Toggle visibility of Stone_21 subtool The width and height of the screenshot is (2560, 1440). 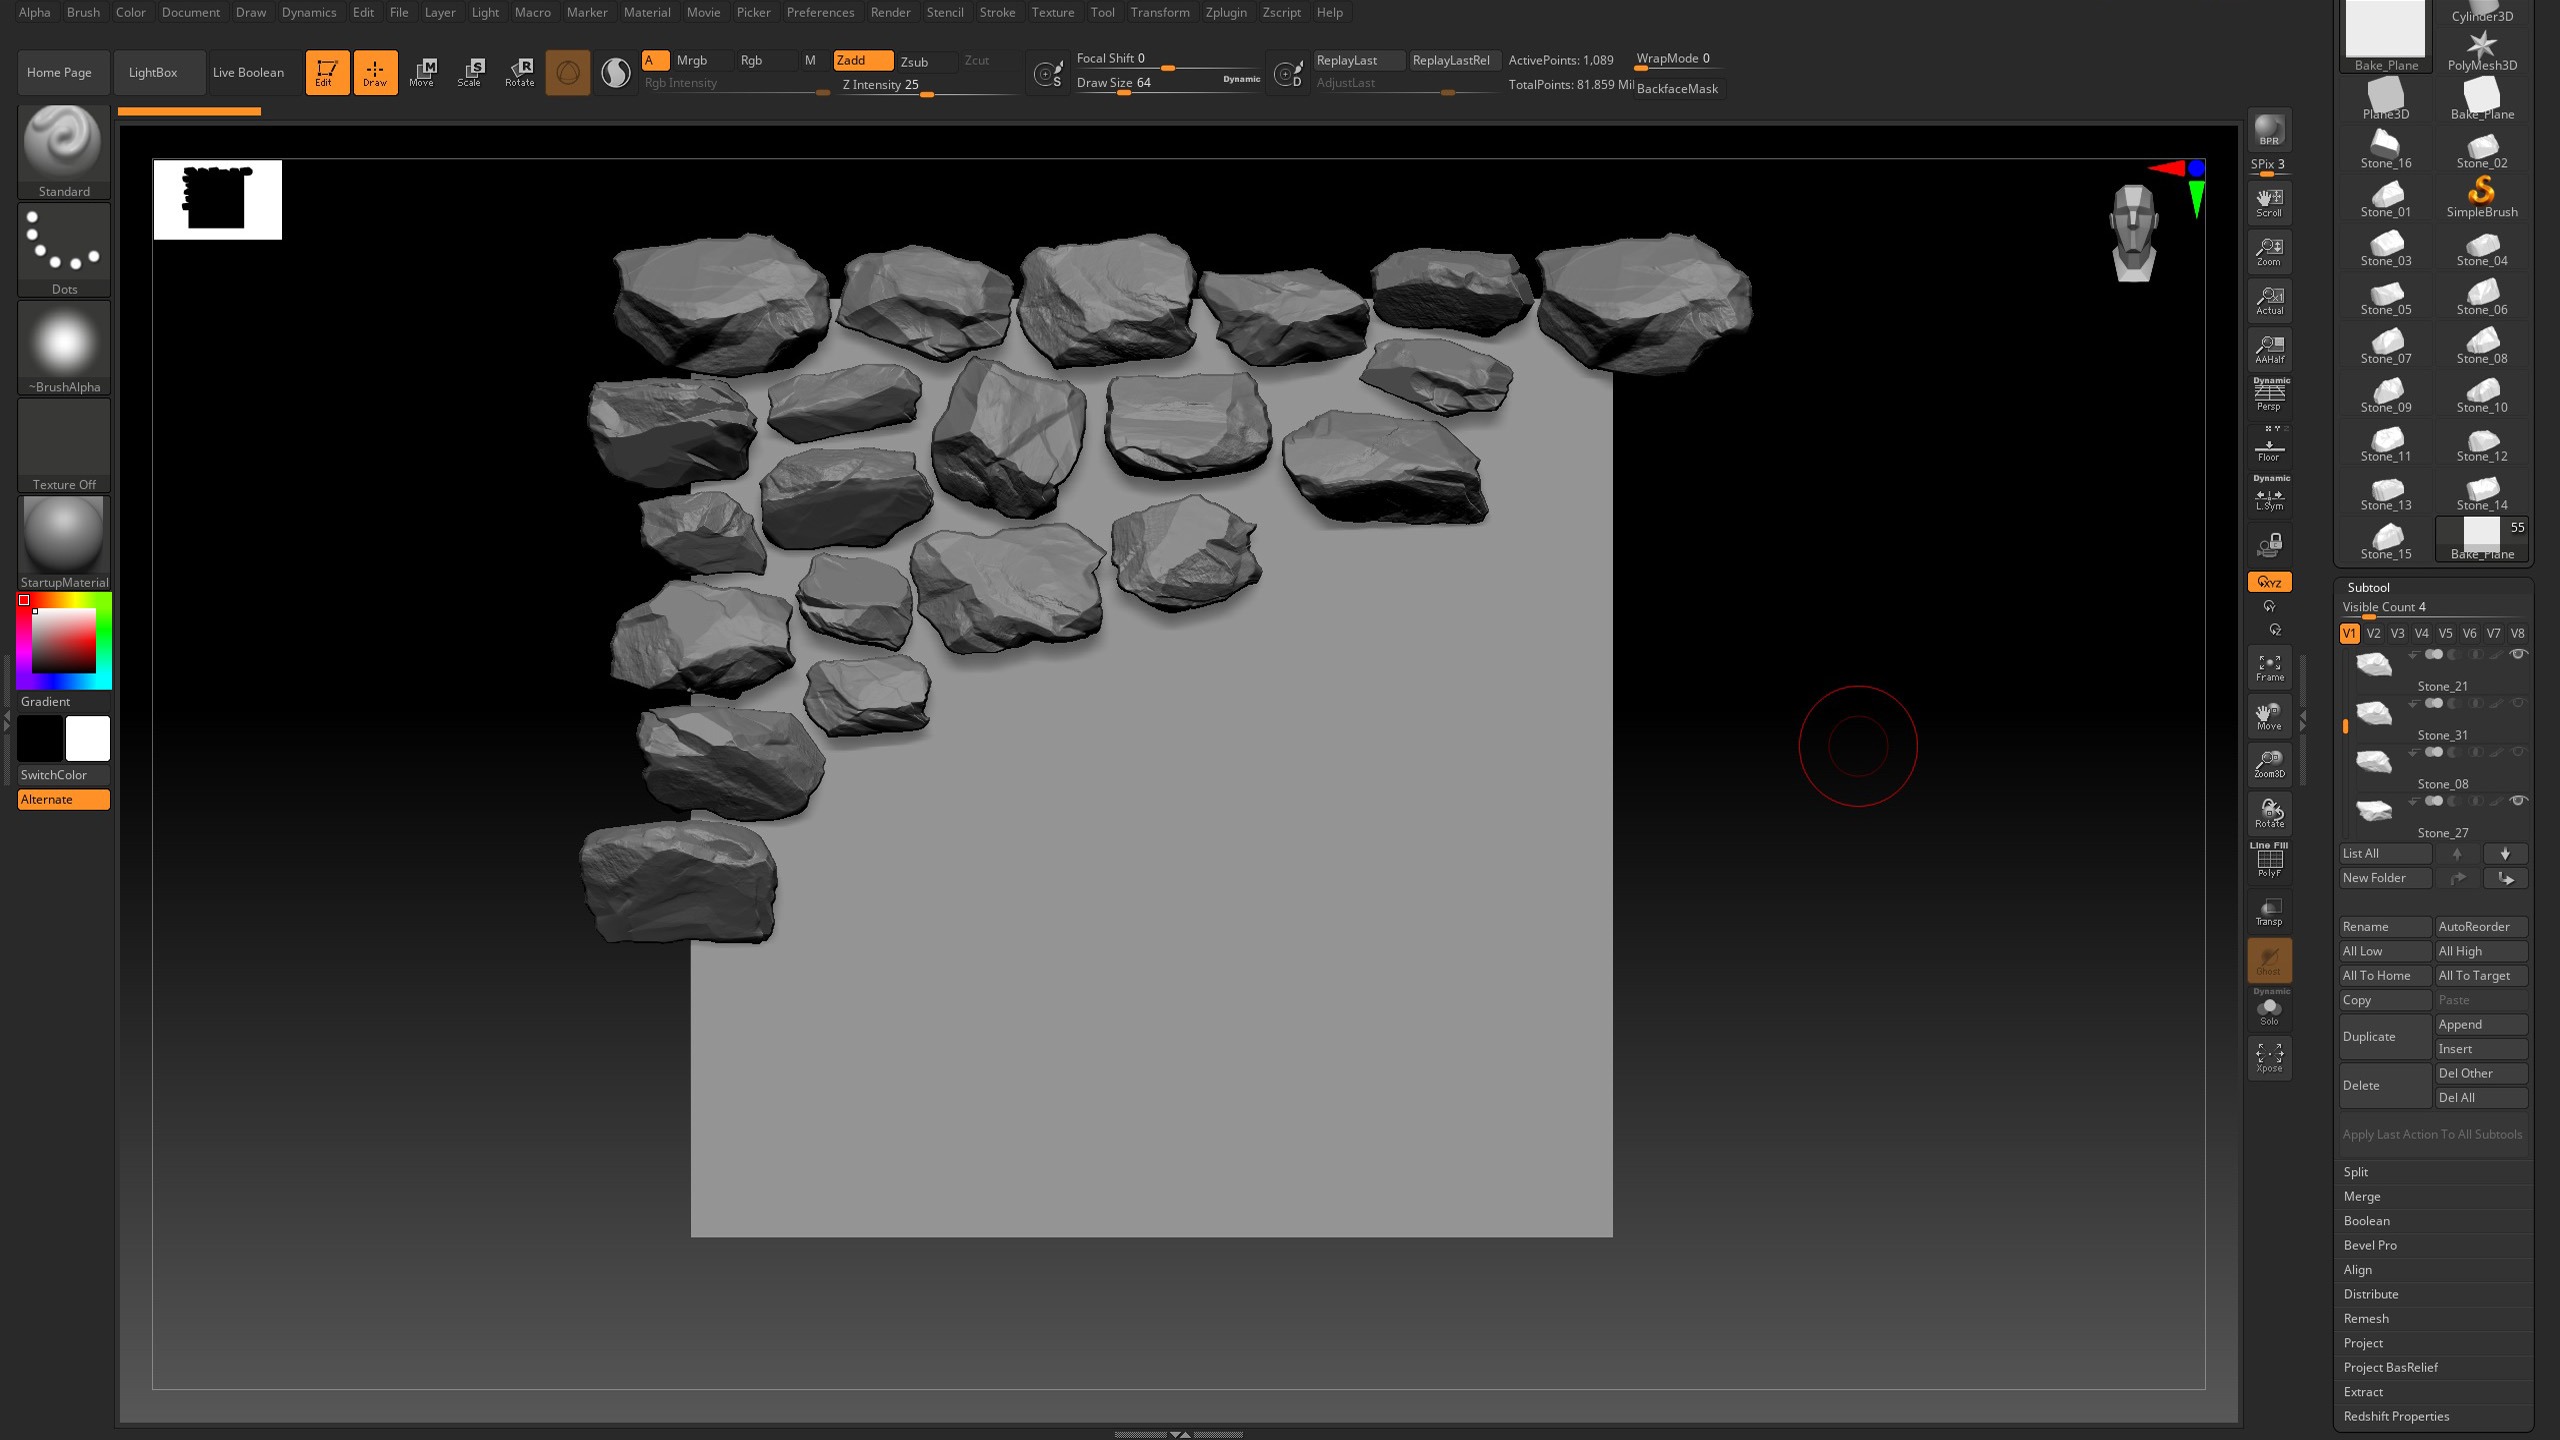(x=2519, y=655)
